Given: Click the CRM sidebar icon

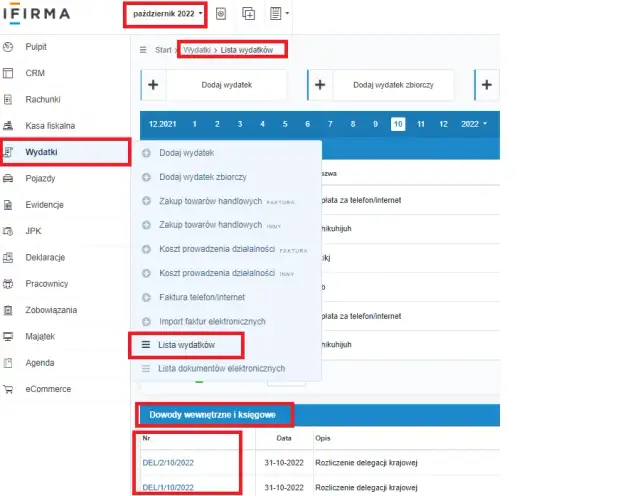Looking at the screenshot, I should 8,73.
